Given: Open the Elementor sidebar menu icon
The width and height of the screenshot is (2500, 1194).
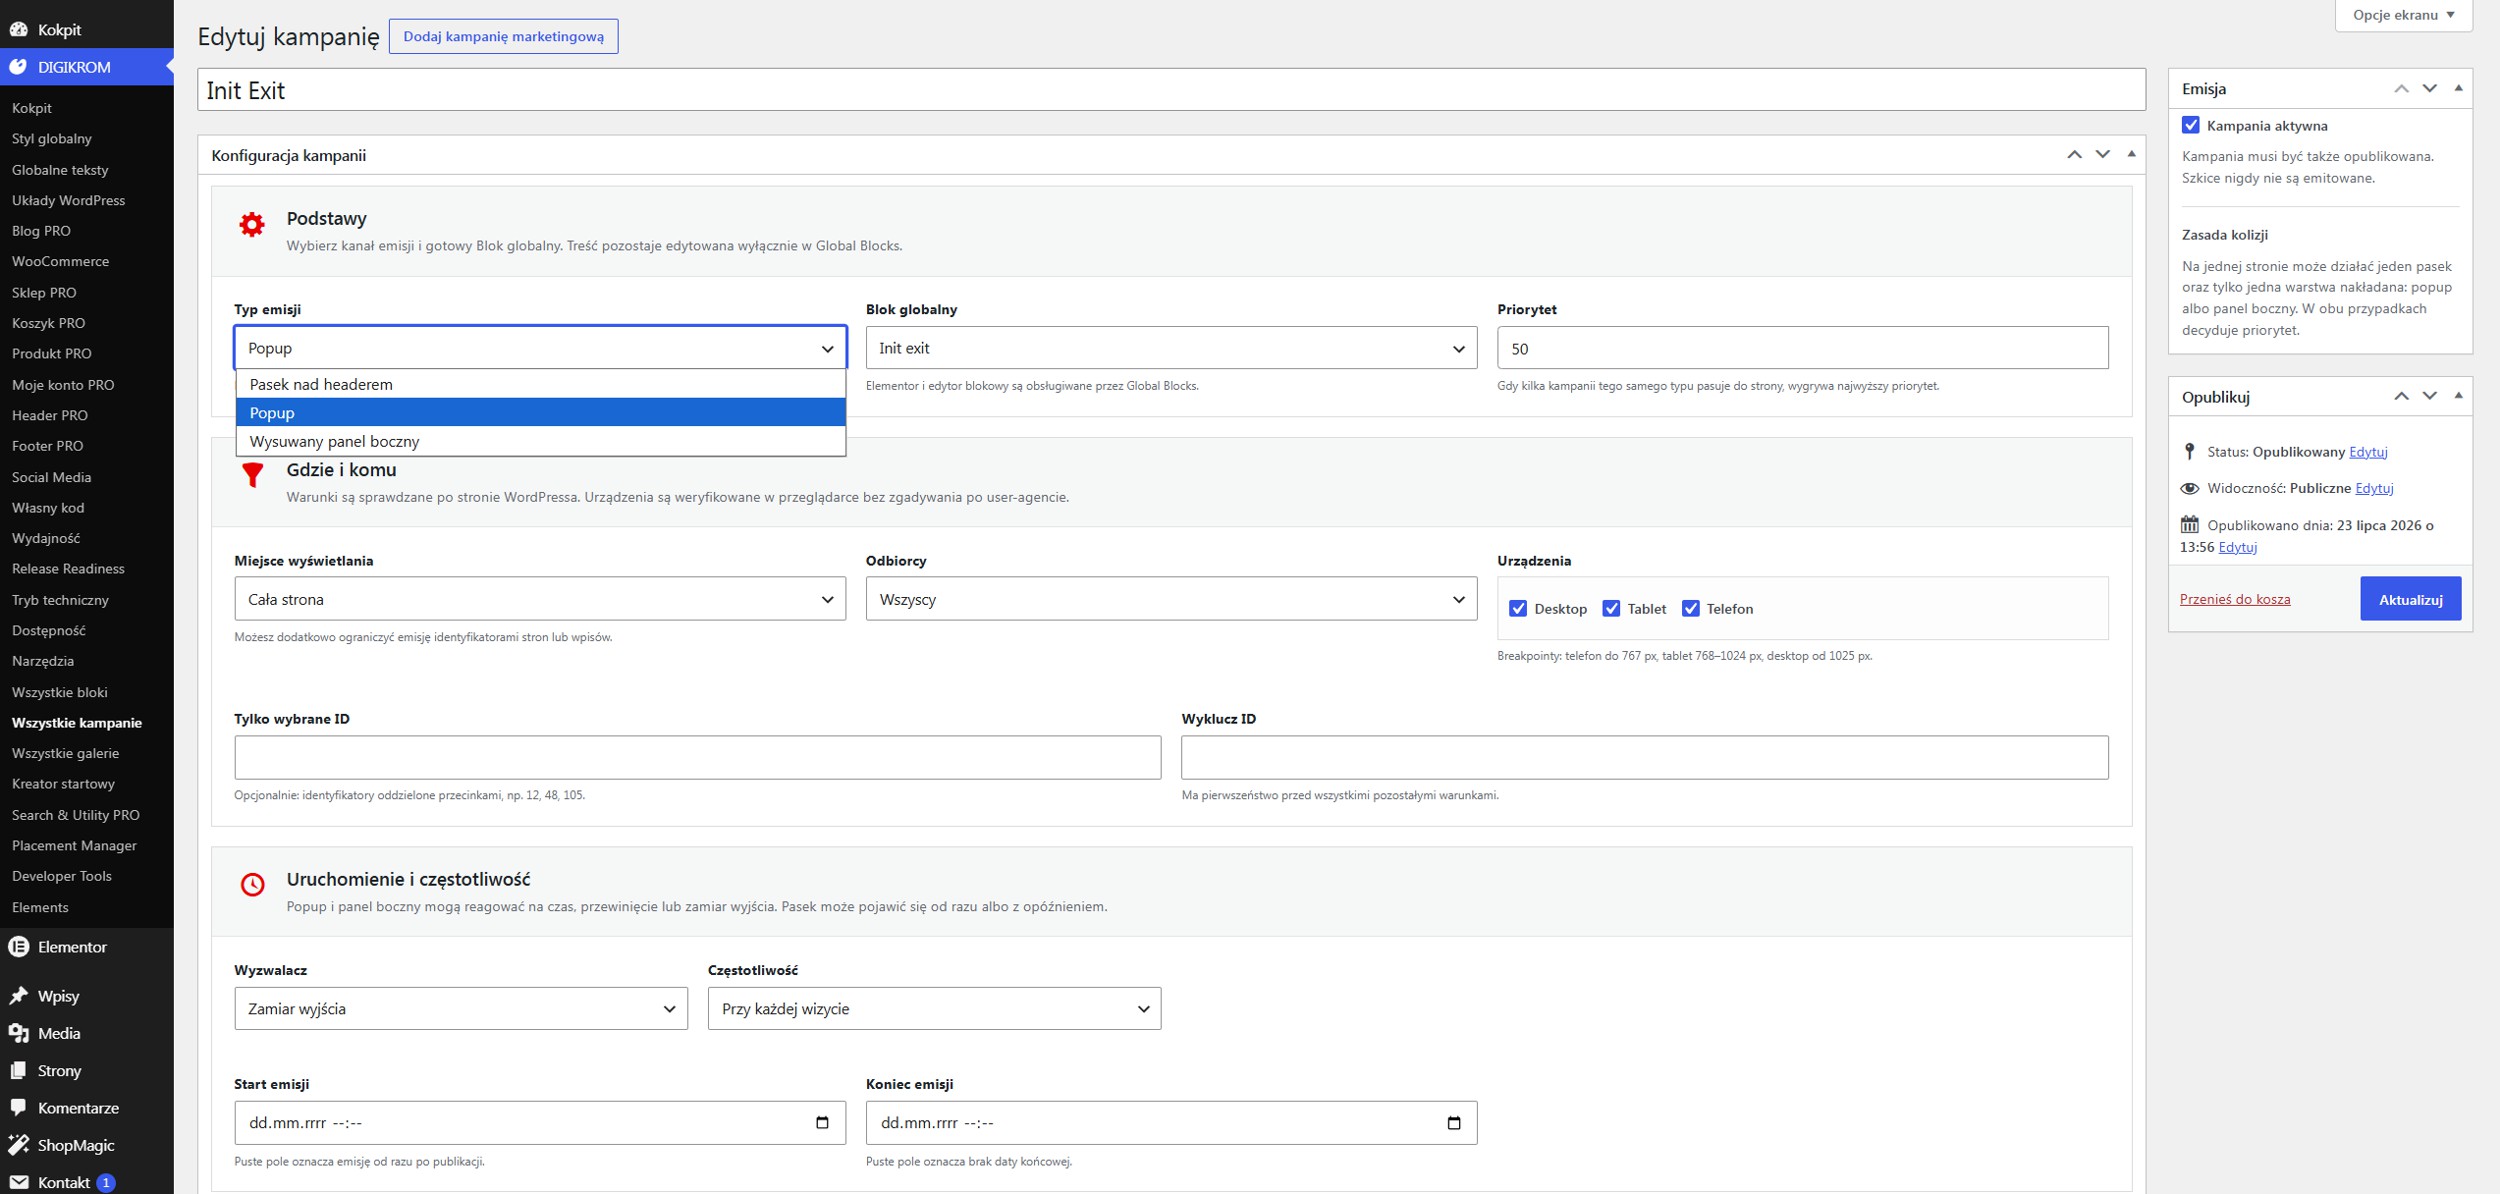Looking at the screenshot, I should (19, 946).
